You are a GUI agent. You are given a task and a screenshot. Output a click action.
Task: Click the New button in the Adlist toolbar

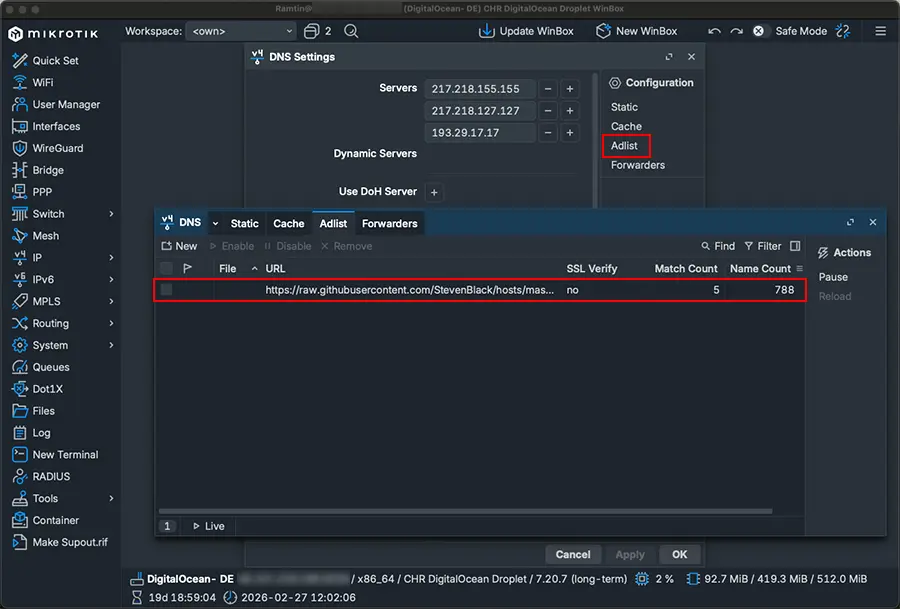coord(179,245)
